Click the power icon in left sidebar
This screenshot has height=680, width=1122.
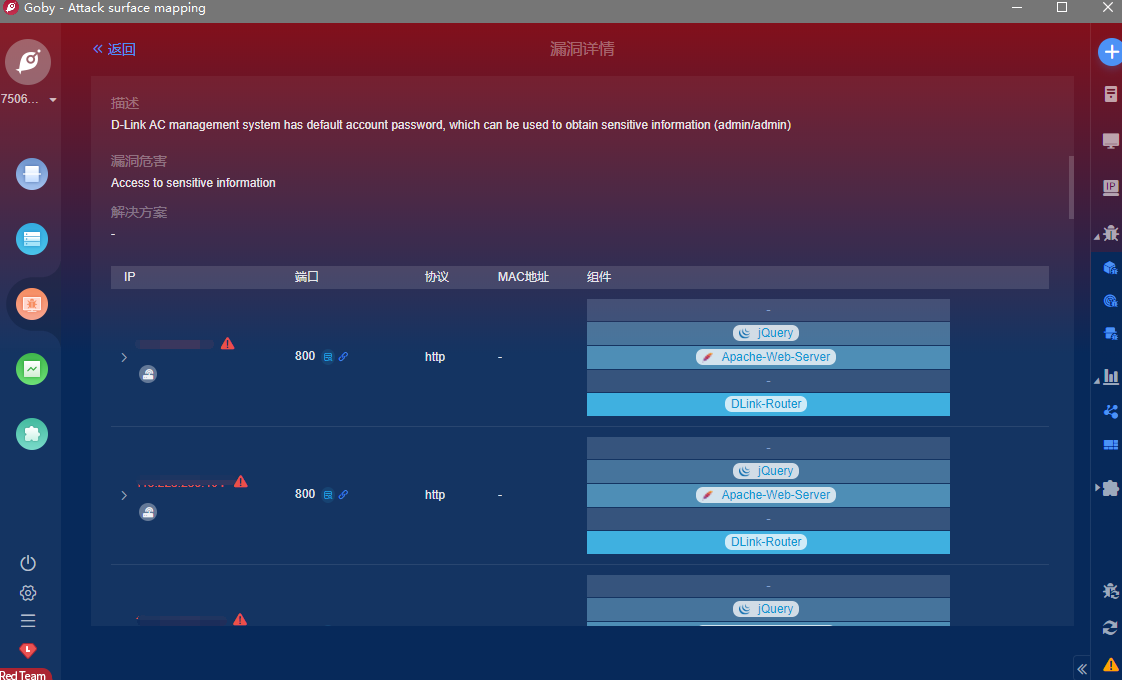tap(28, 563)
